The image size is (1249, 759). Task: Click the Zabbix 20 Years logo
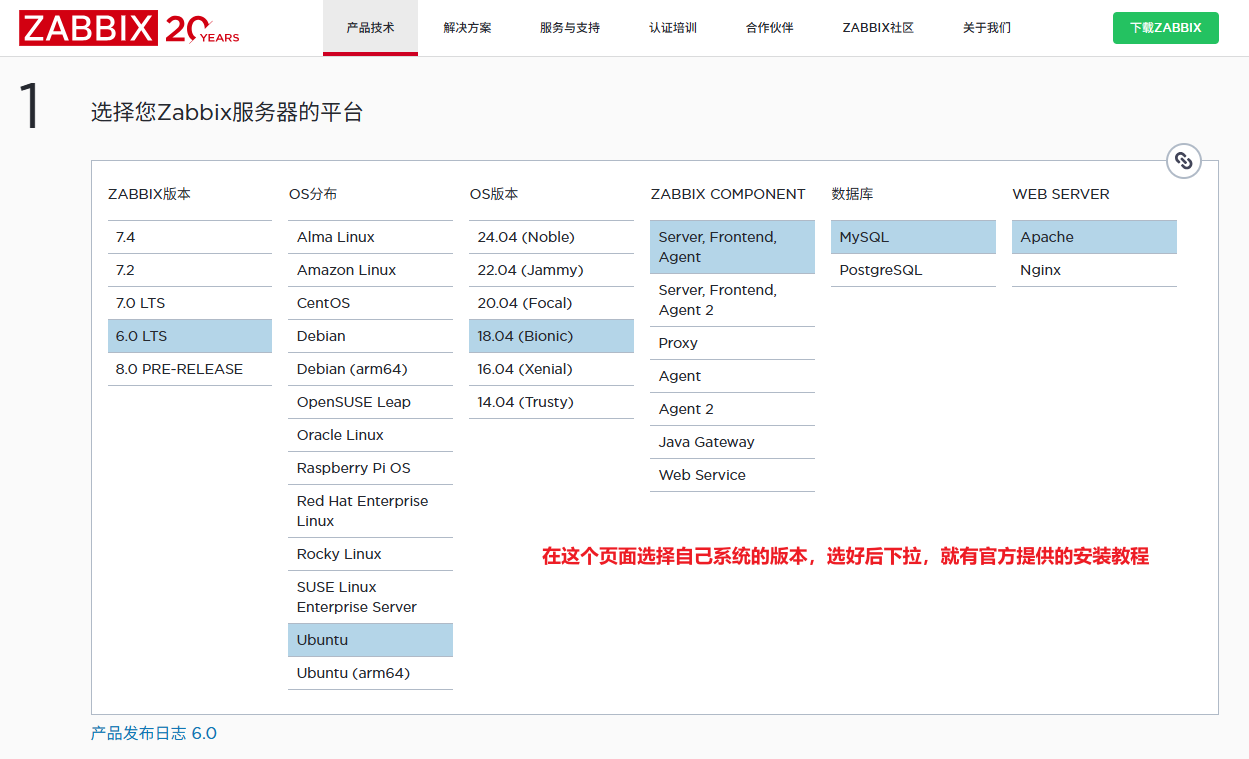pos(129,28)
